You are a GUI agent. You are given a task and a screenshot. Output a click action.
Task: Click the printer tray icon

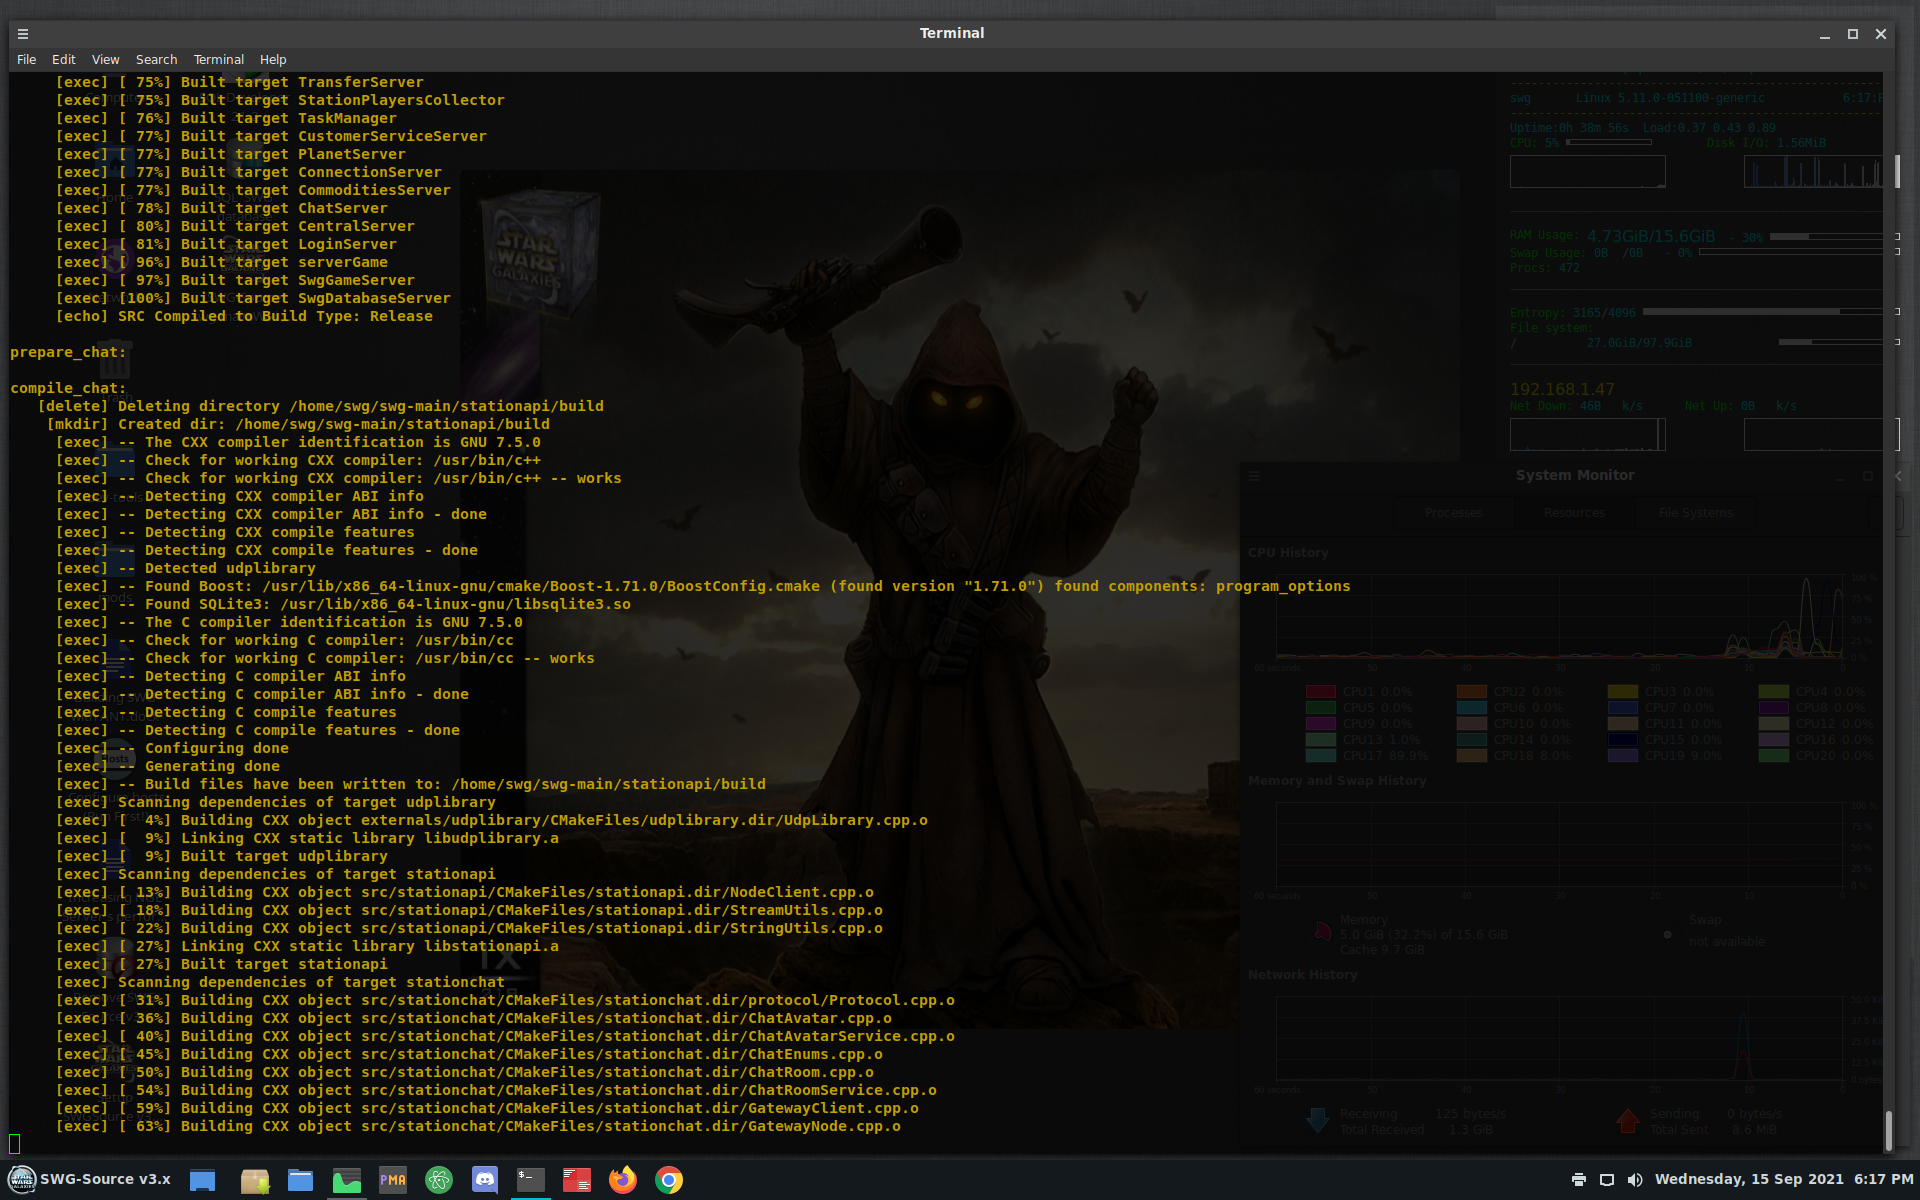(1578, 1180)
